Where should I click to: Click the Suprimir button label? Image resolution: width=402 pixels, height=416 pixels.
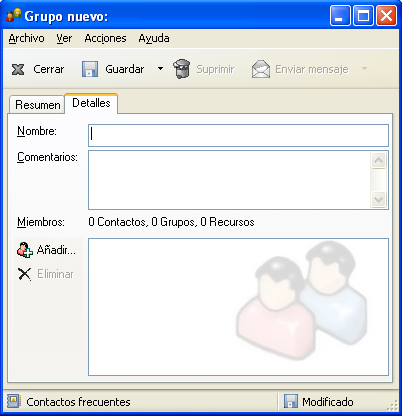tap(215, 69)
